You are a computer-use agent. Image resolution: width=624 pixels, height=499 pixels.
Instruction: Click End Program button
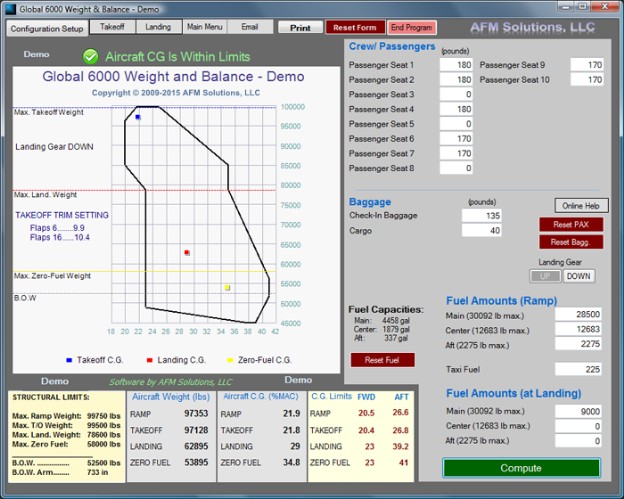point(411,27)
